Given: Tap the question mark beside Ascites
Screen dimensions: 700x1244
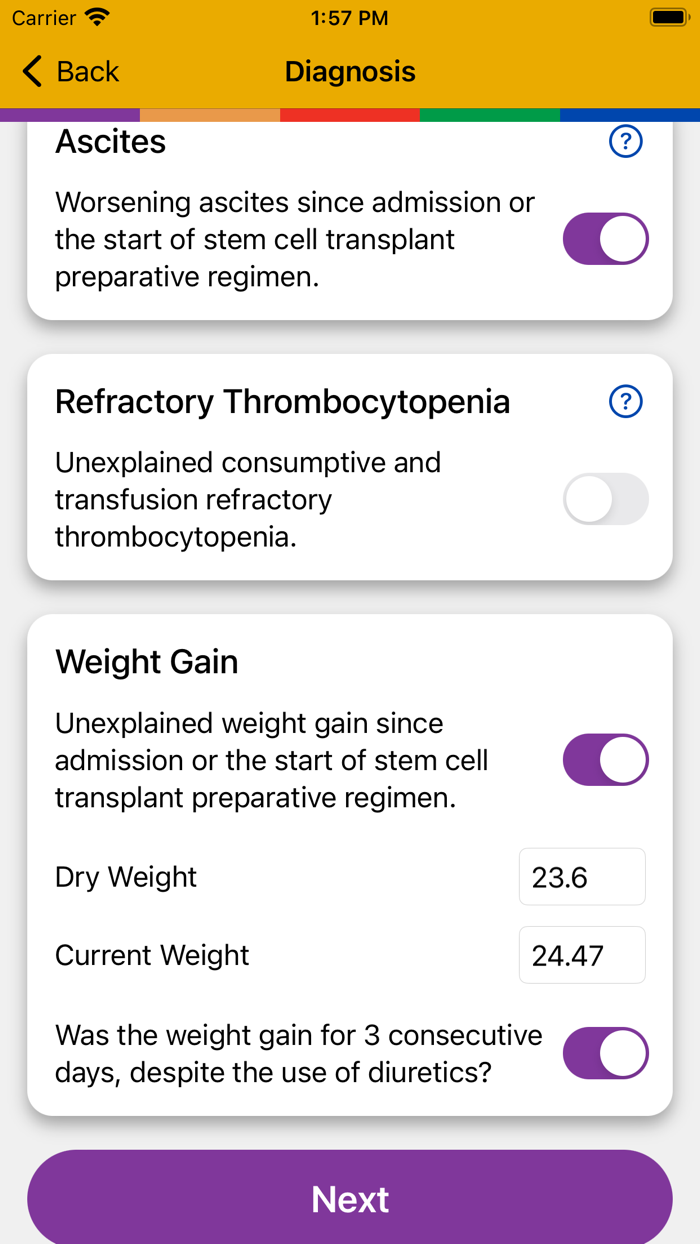Looking at the screenshot, I should [x=625, y=141].
